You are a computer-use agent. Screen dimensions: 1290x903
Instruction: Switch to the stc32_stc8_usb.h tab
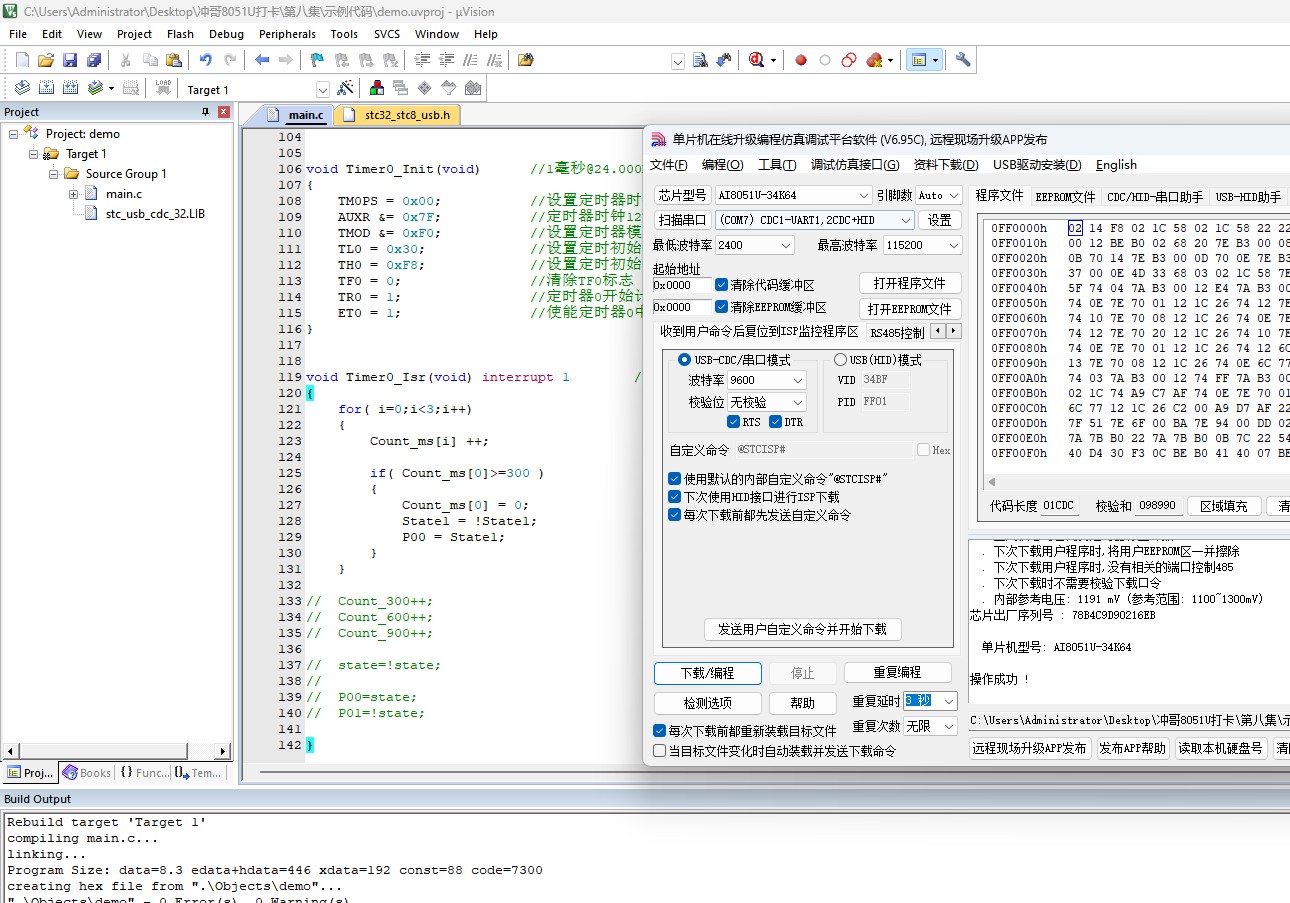[406, 115]
